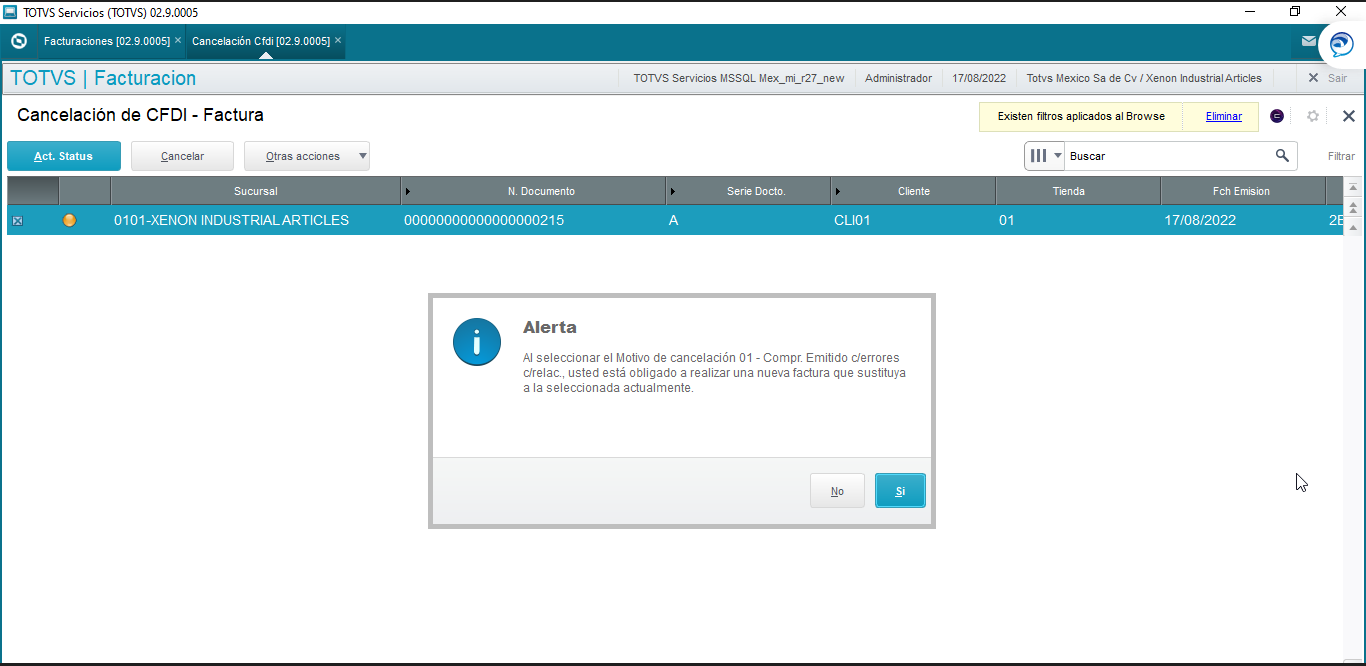Click the Filtrar link
Image resolution: width=1366 pixels, height=666 pixels.
(x=1341, y=156)
